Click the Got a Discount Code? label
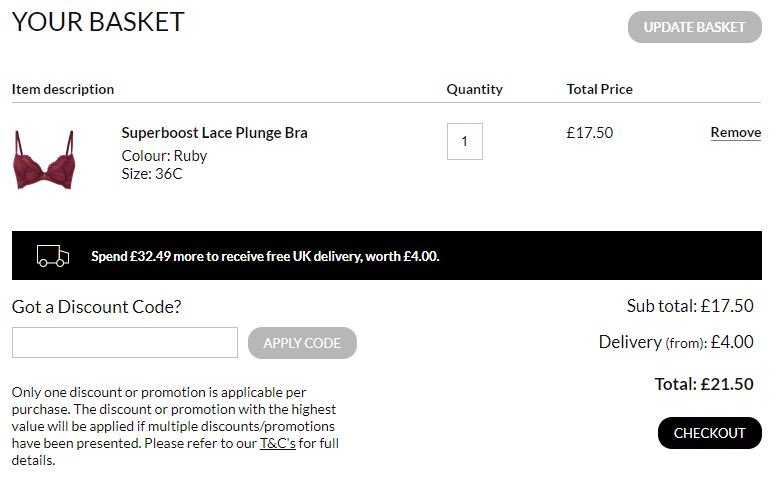Screen dimensions: 778x484 tap(97, 307)
